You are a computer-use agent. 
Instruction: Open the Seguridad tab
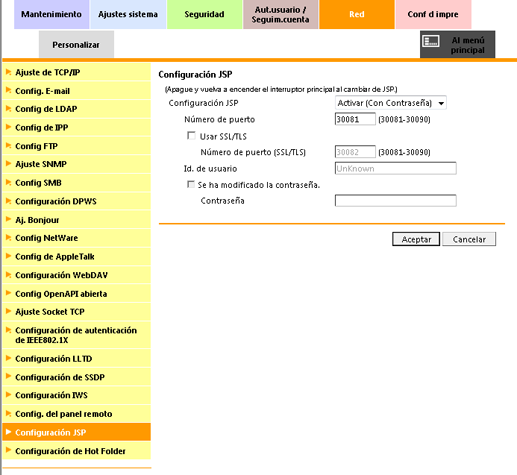click(204, 14)
